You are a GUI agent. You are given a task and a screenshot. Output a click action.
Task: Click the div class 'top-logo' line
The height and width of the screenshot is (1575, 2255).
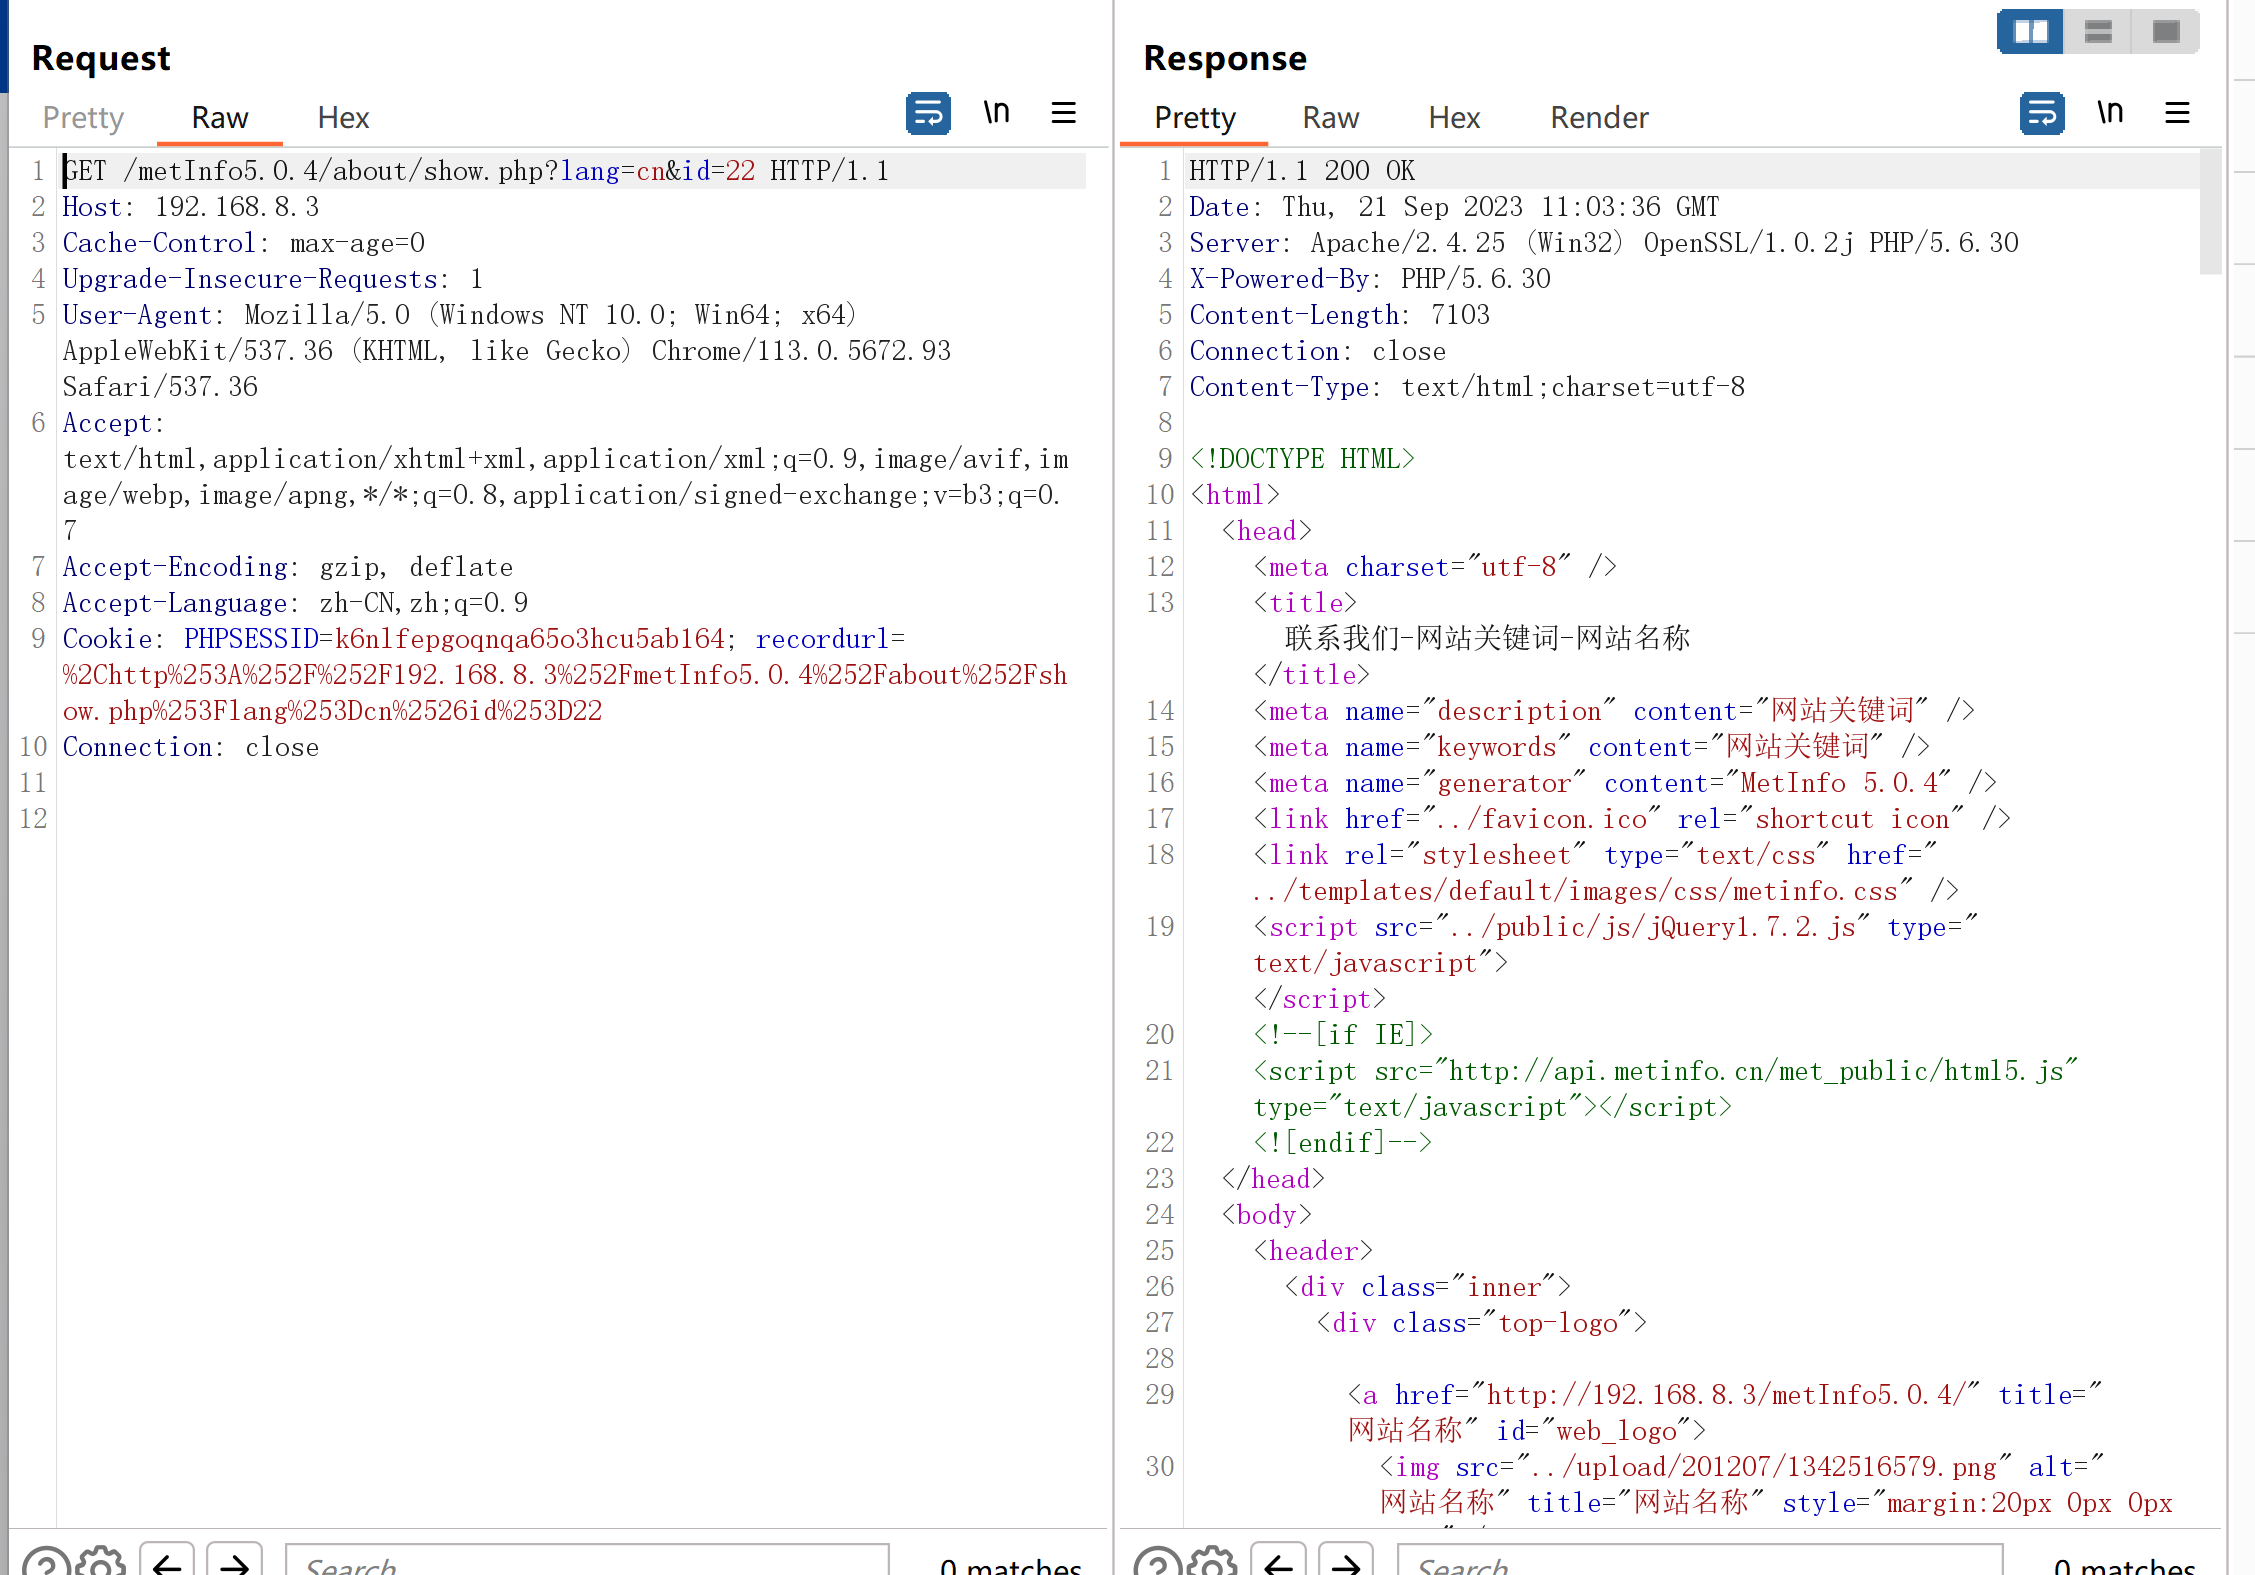(x=1482, y=1323)
